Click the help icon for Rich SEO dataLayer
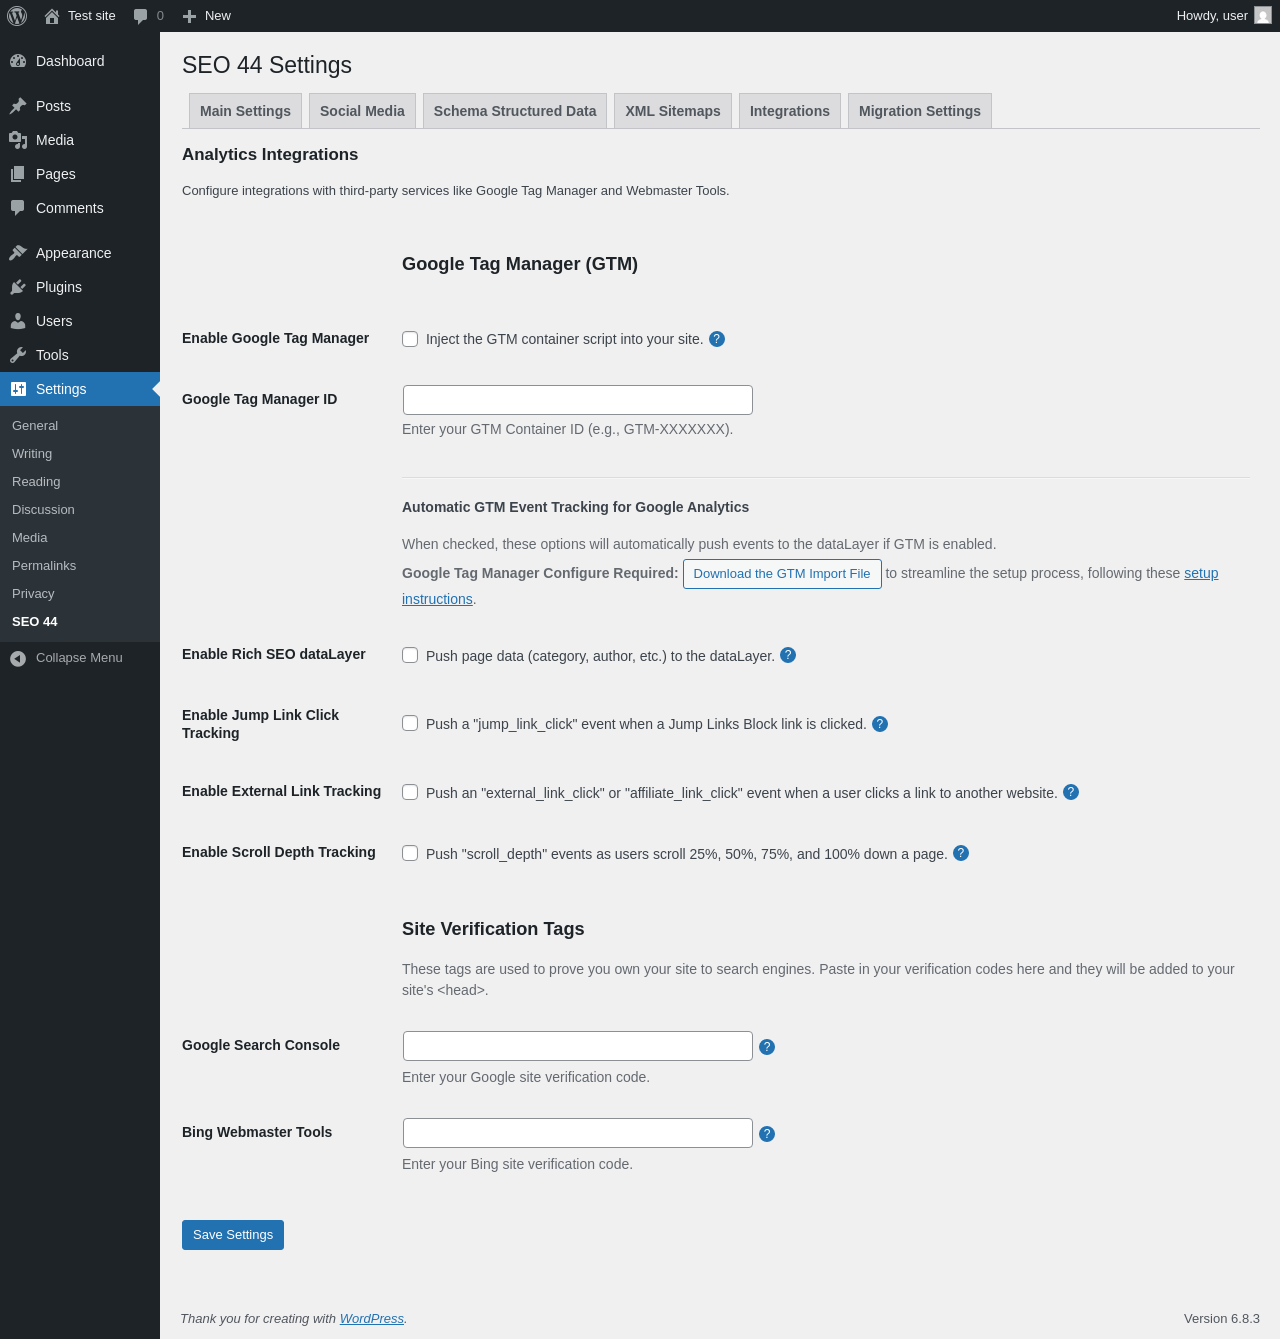 [788, 655]
